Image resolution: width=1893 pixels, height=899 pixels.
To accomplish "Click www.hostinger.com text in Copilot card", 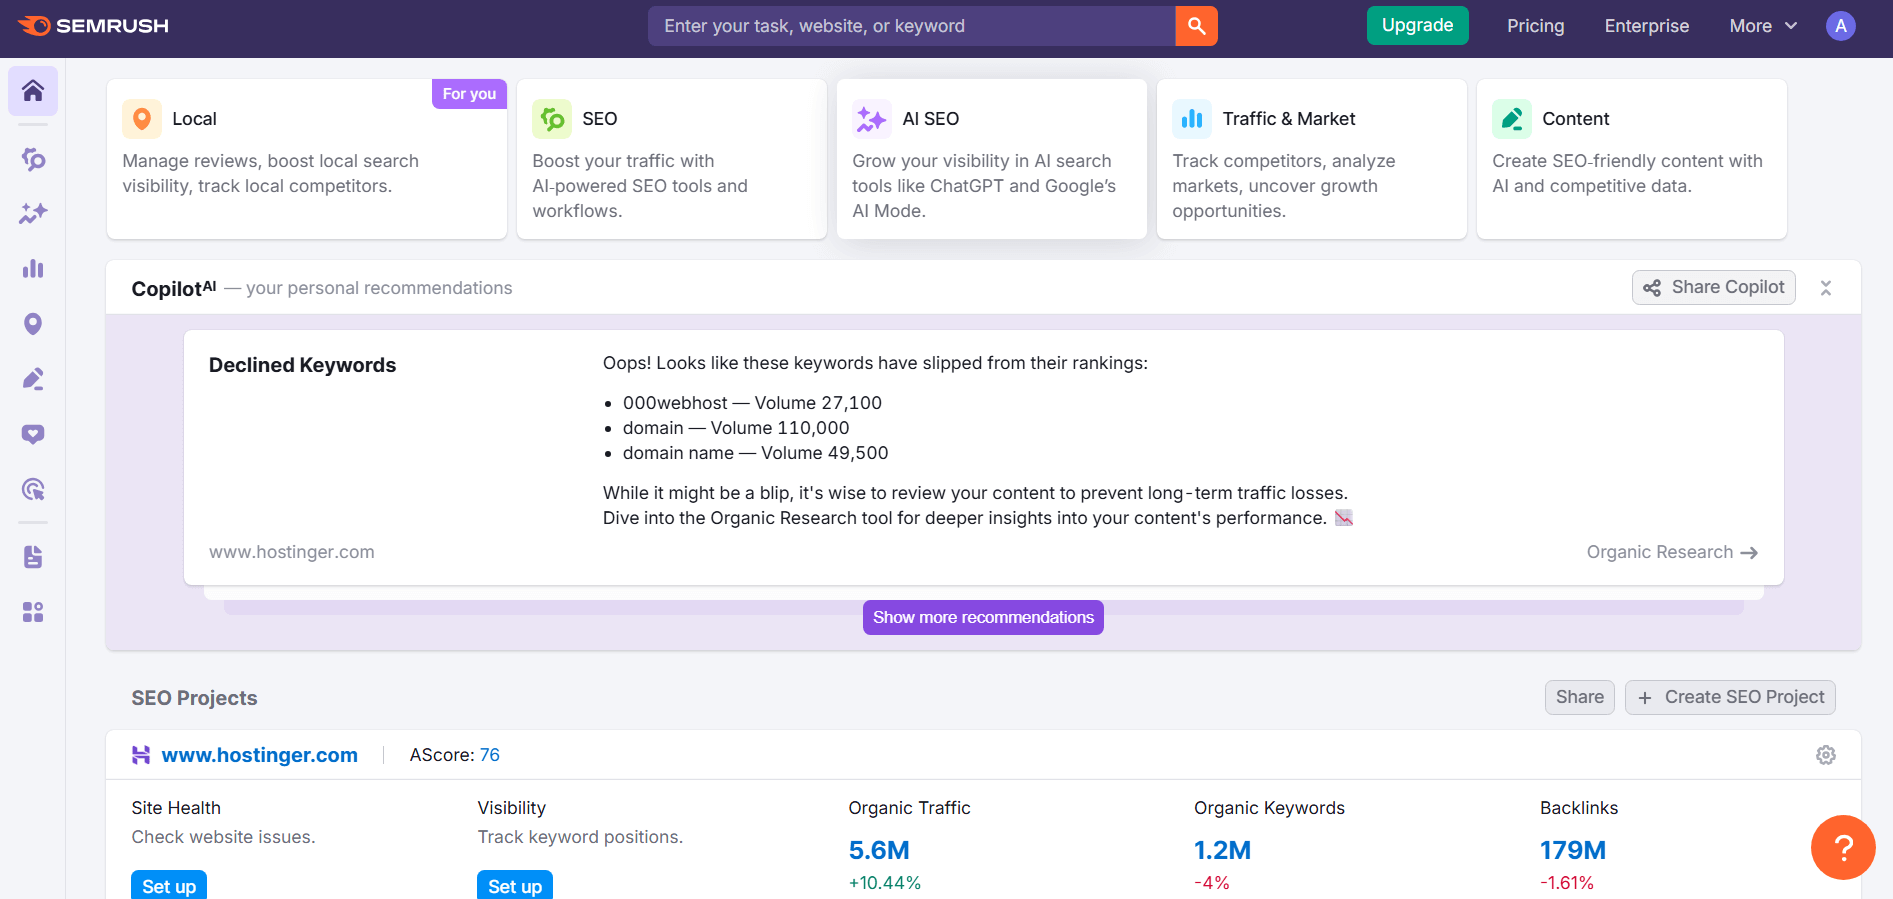I will coord(292,552).
